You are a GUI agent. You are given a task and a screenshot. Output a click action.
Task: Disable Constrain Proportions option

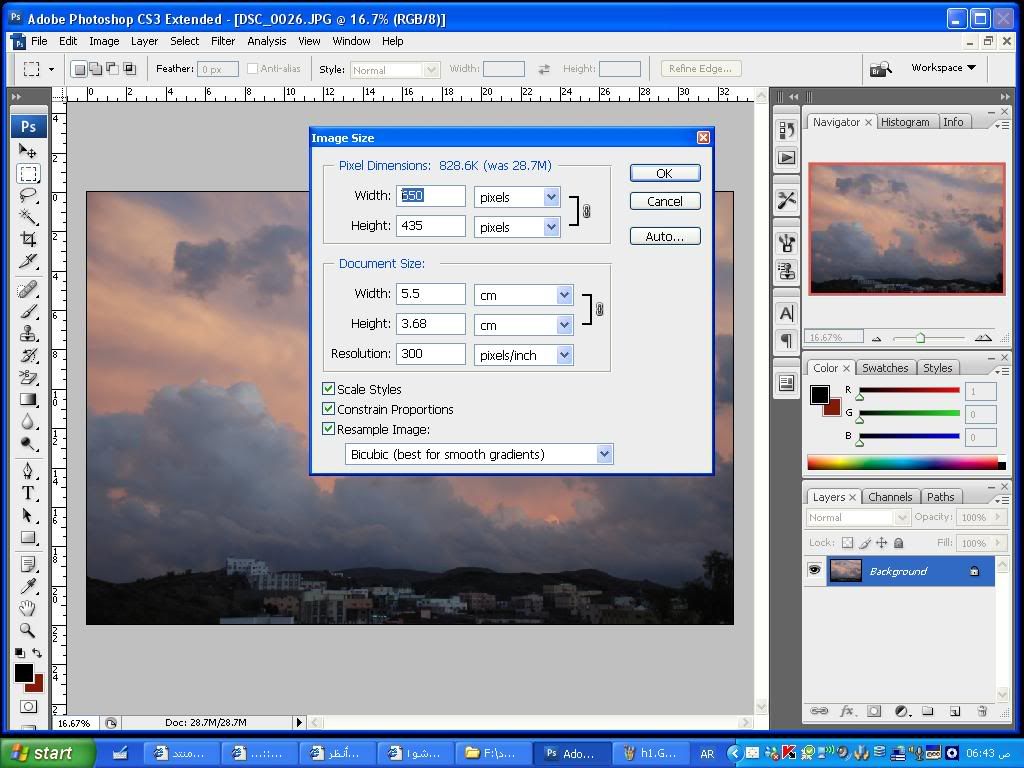pyautogui.click(x=328, y=409)
